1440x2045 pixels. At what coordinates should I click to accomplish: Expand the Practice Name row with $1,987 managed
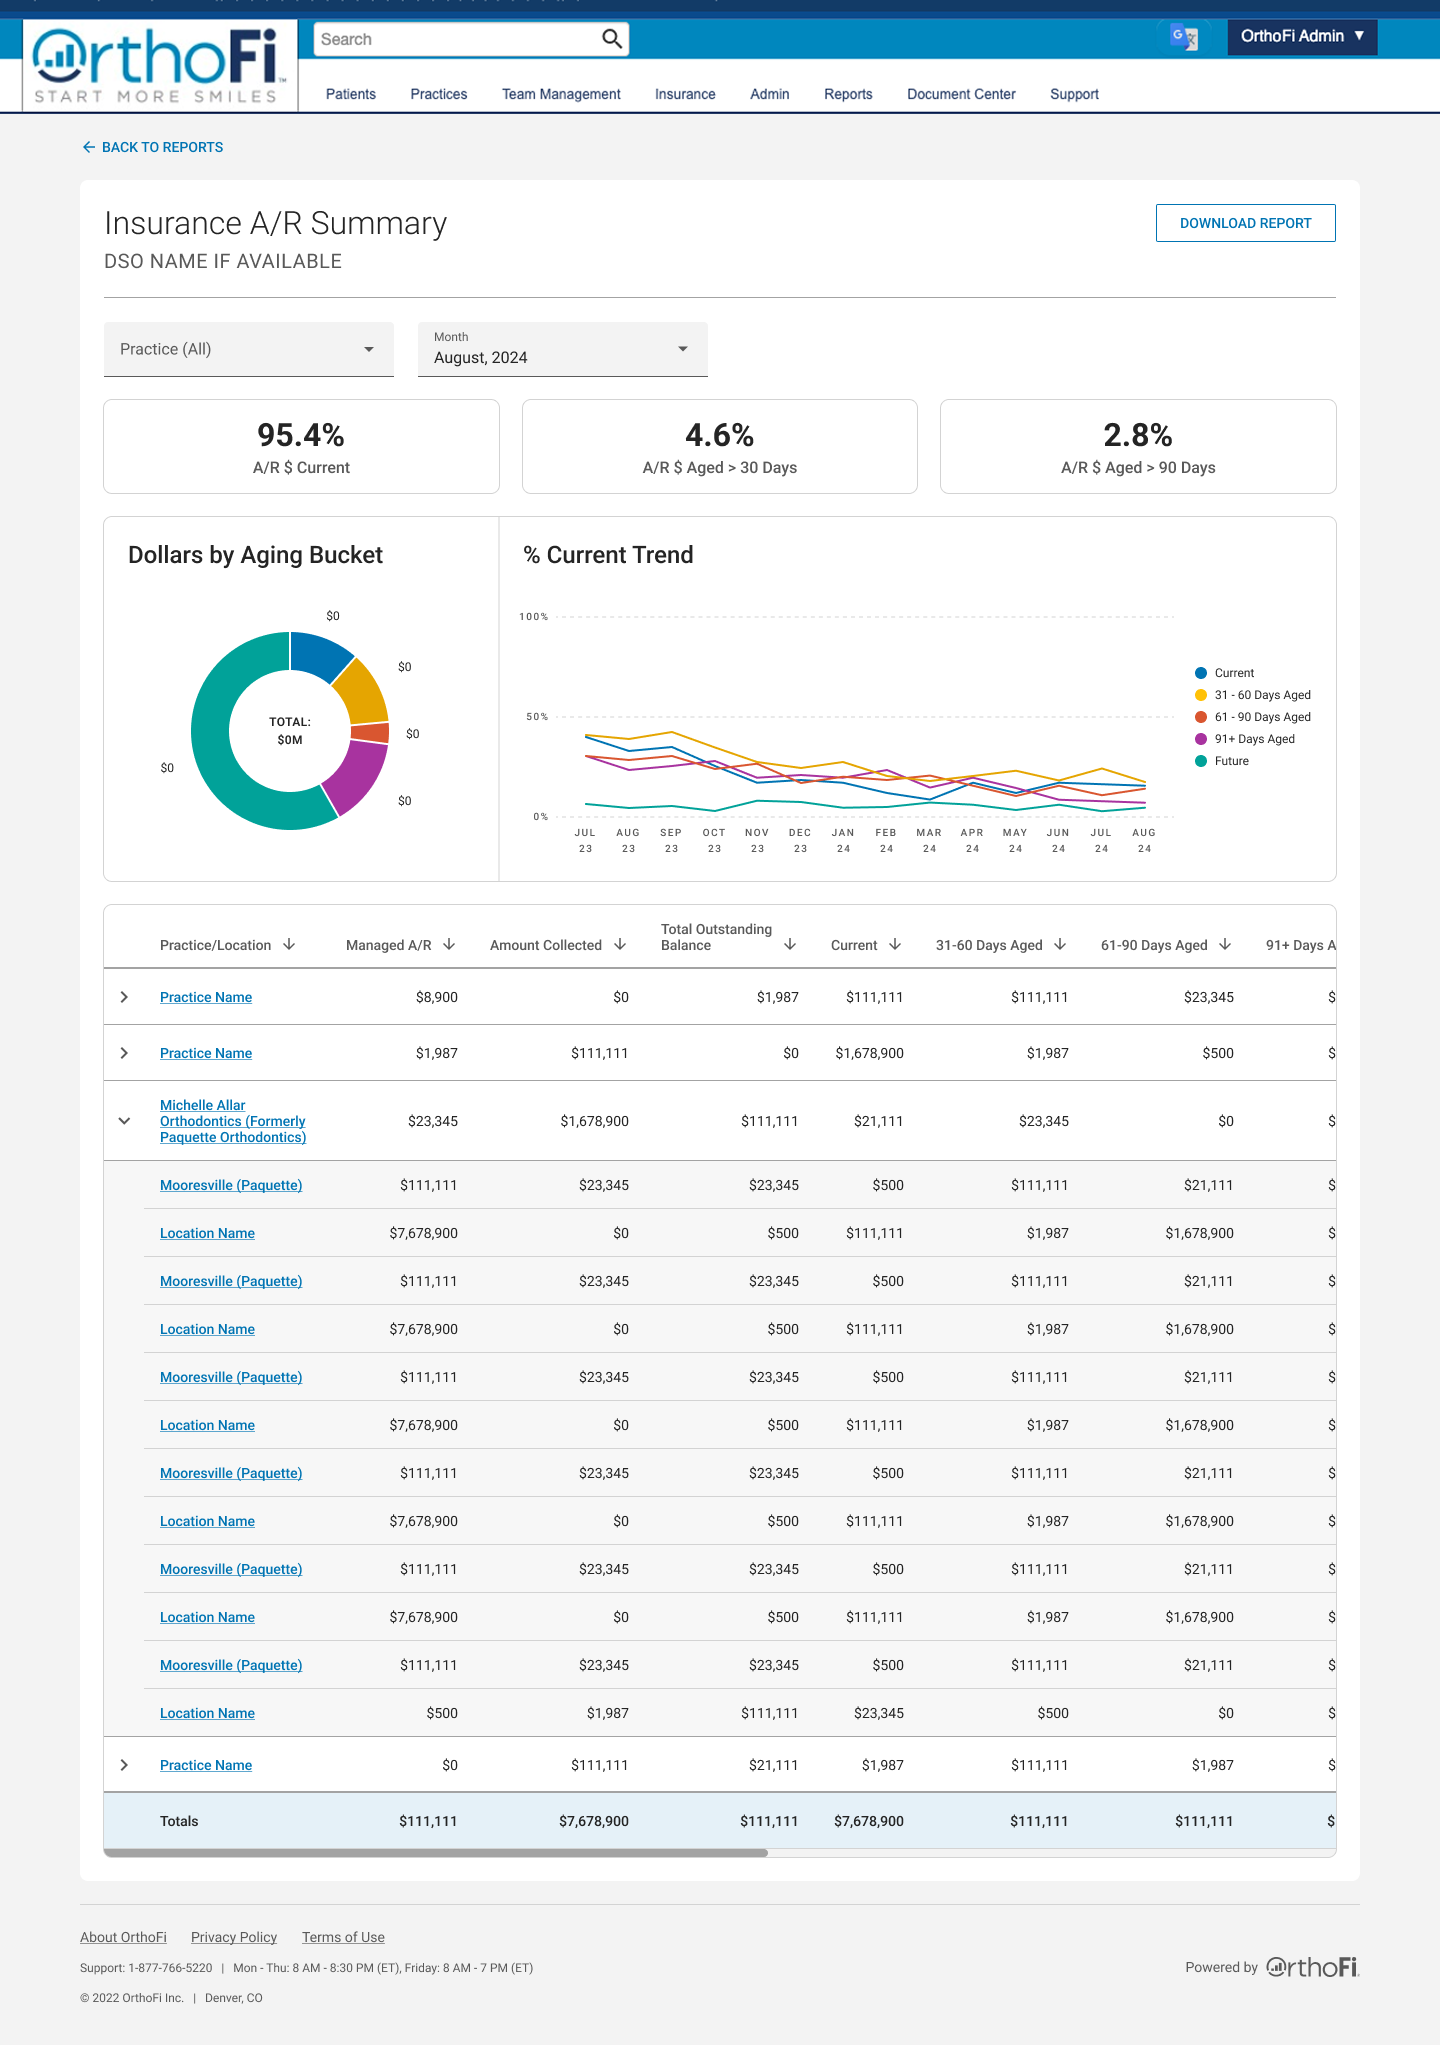click(124, 1053)
